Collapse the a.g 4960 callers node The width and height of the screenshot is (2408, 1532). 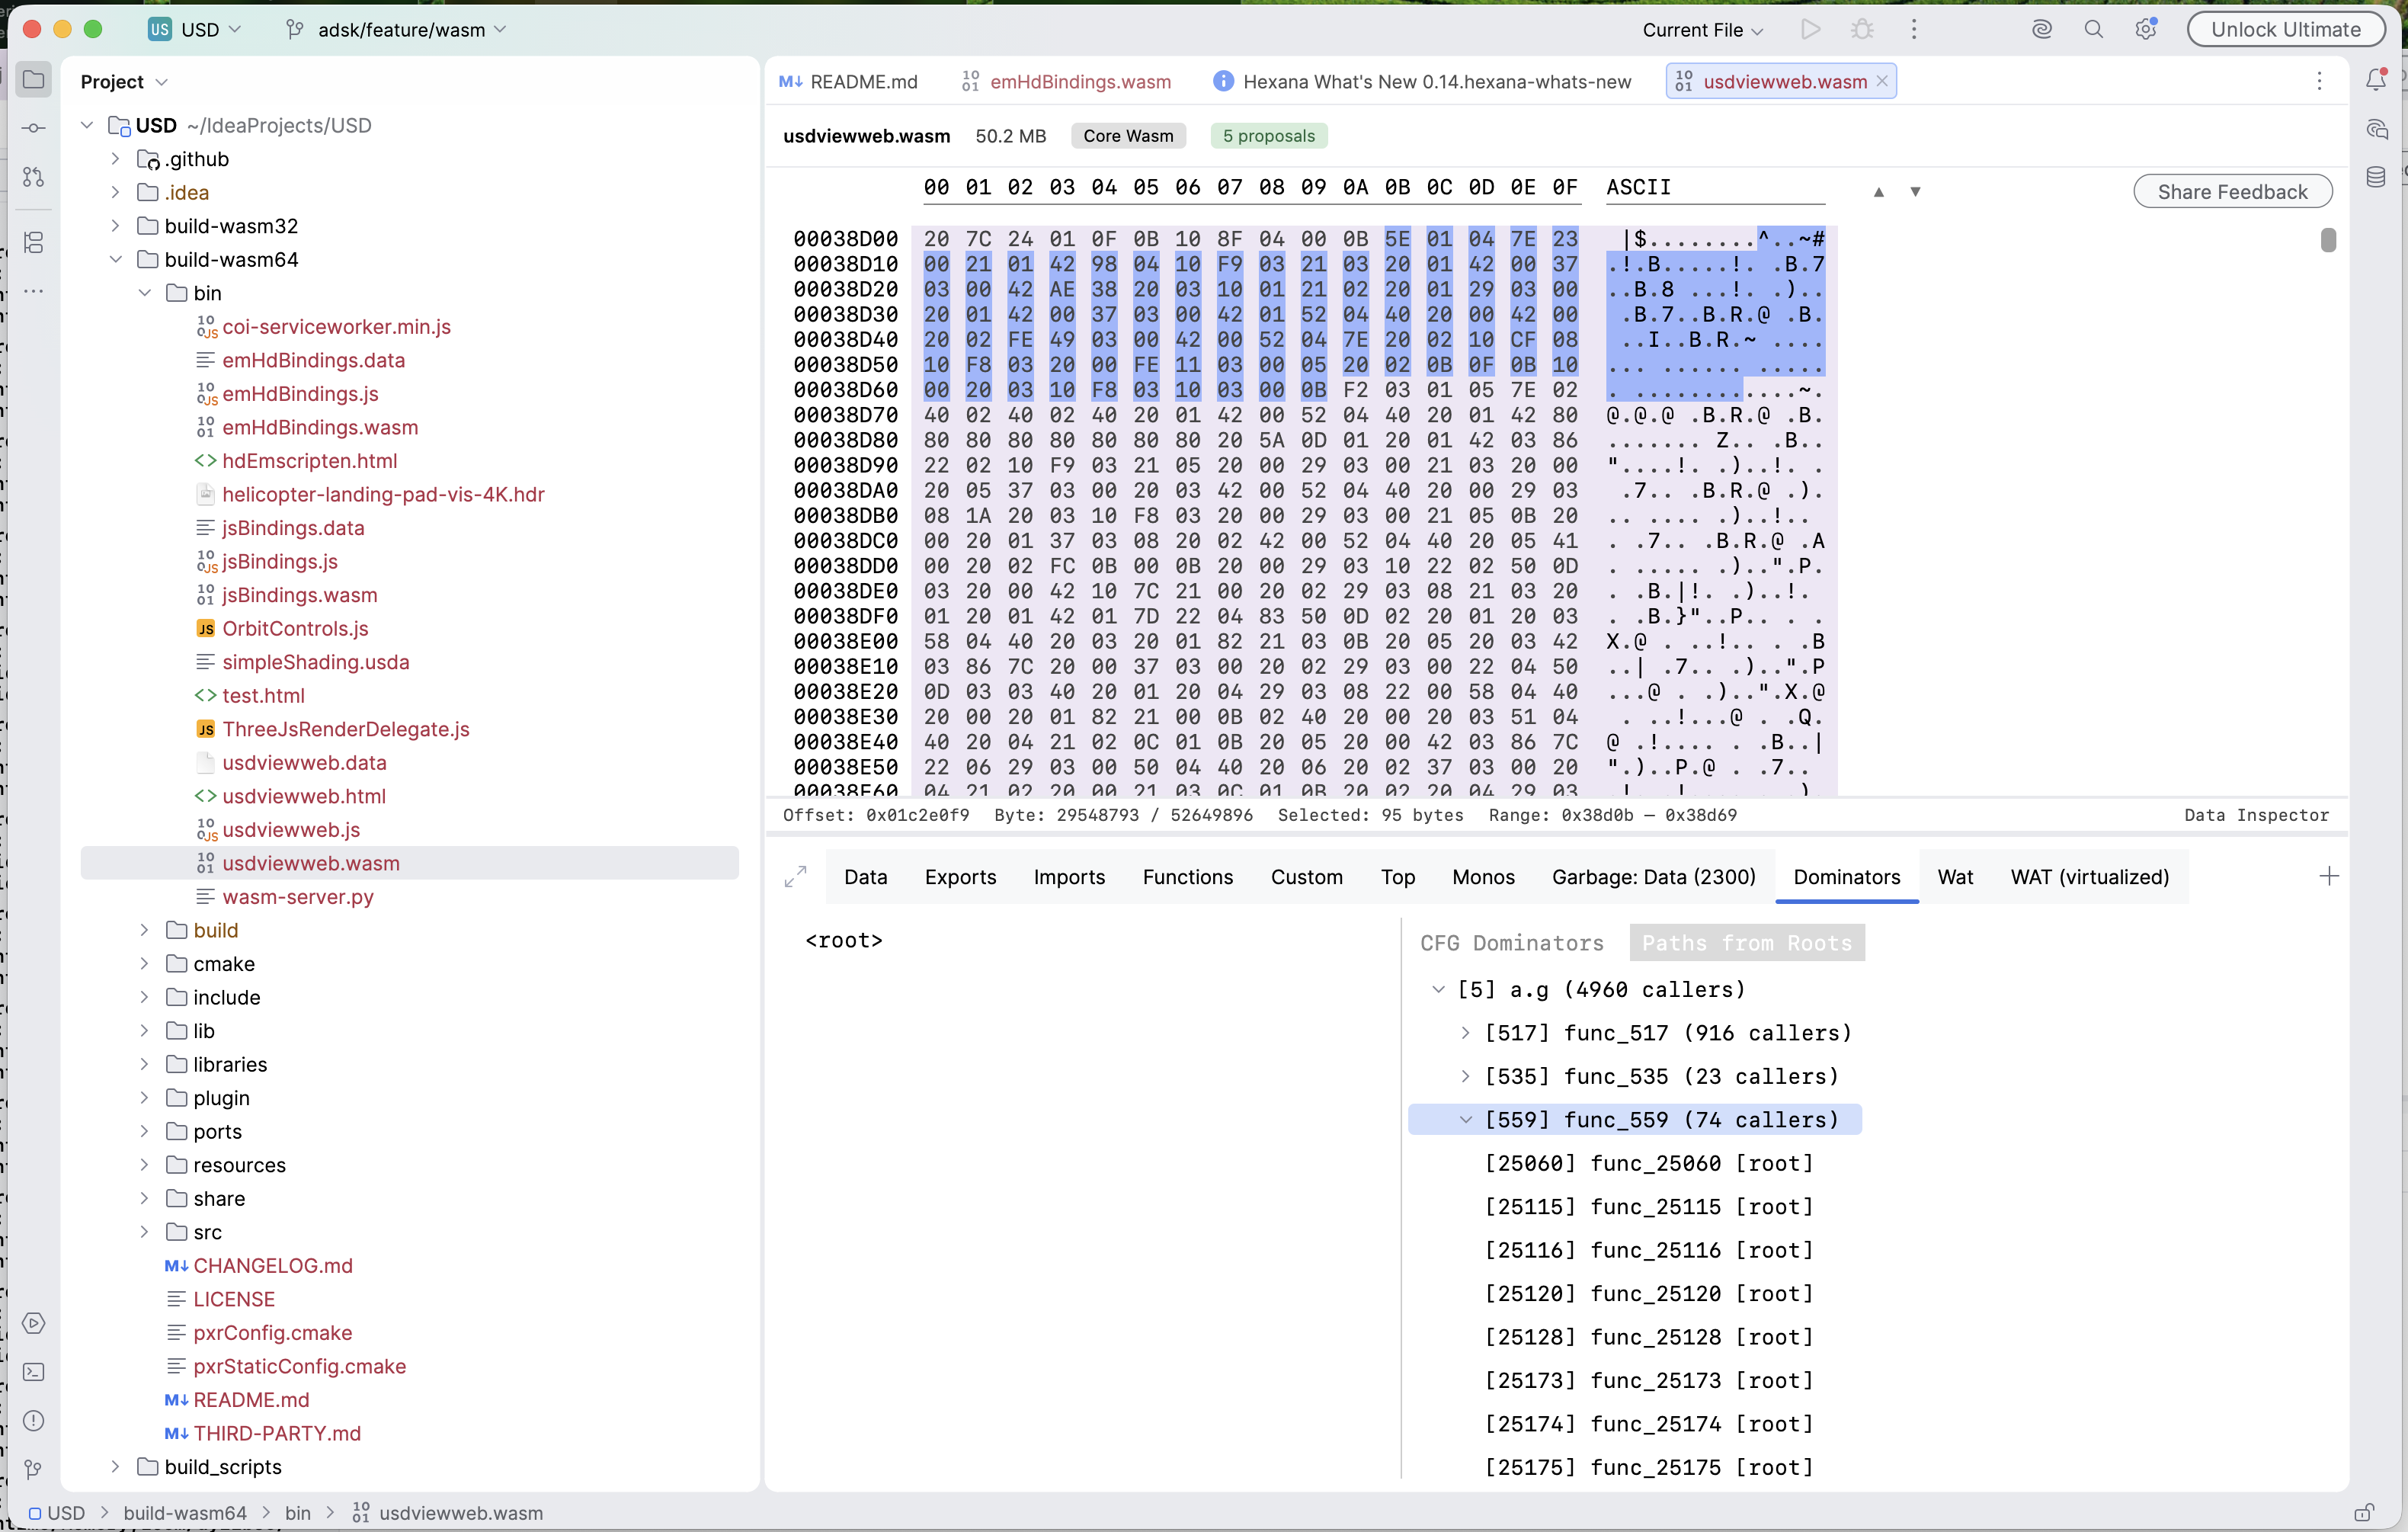click(x=1438, y=989)
